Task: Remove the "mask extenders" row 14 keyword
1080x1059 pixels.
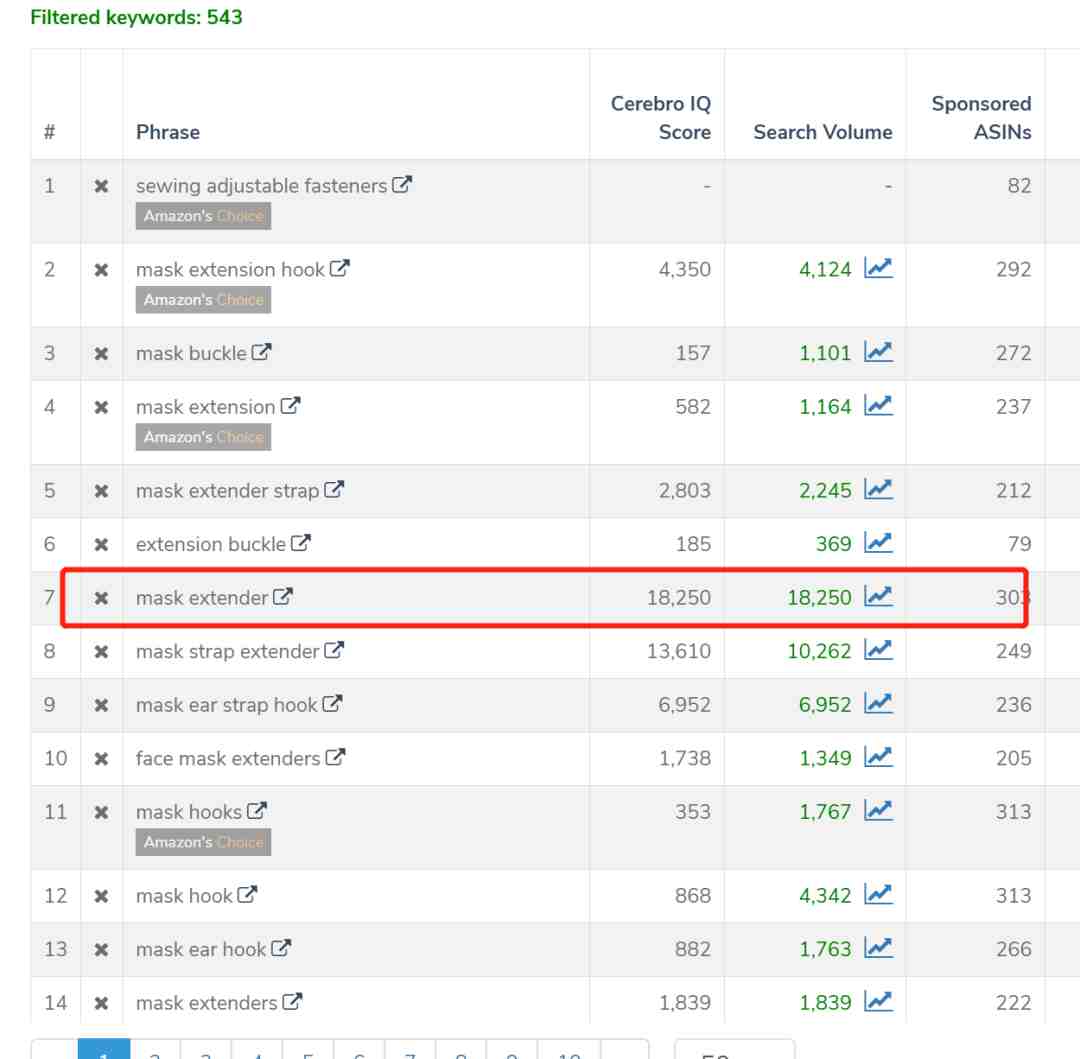Action: 101,1003
